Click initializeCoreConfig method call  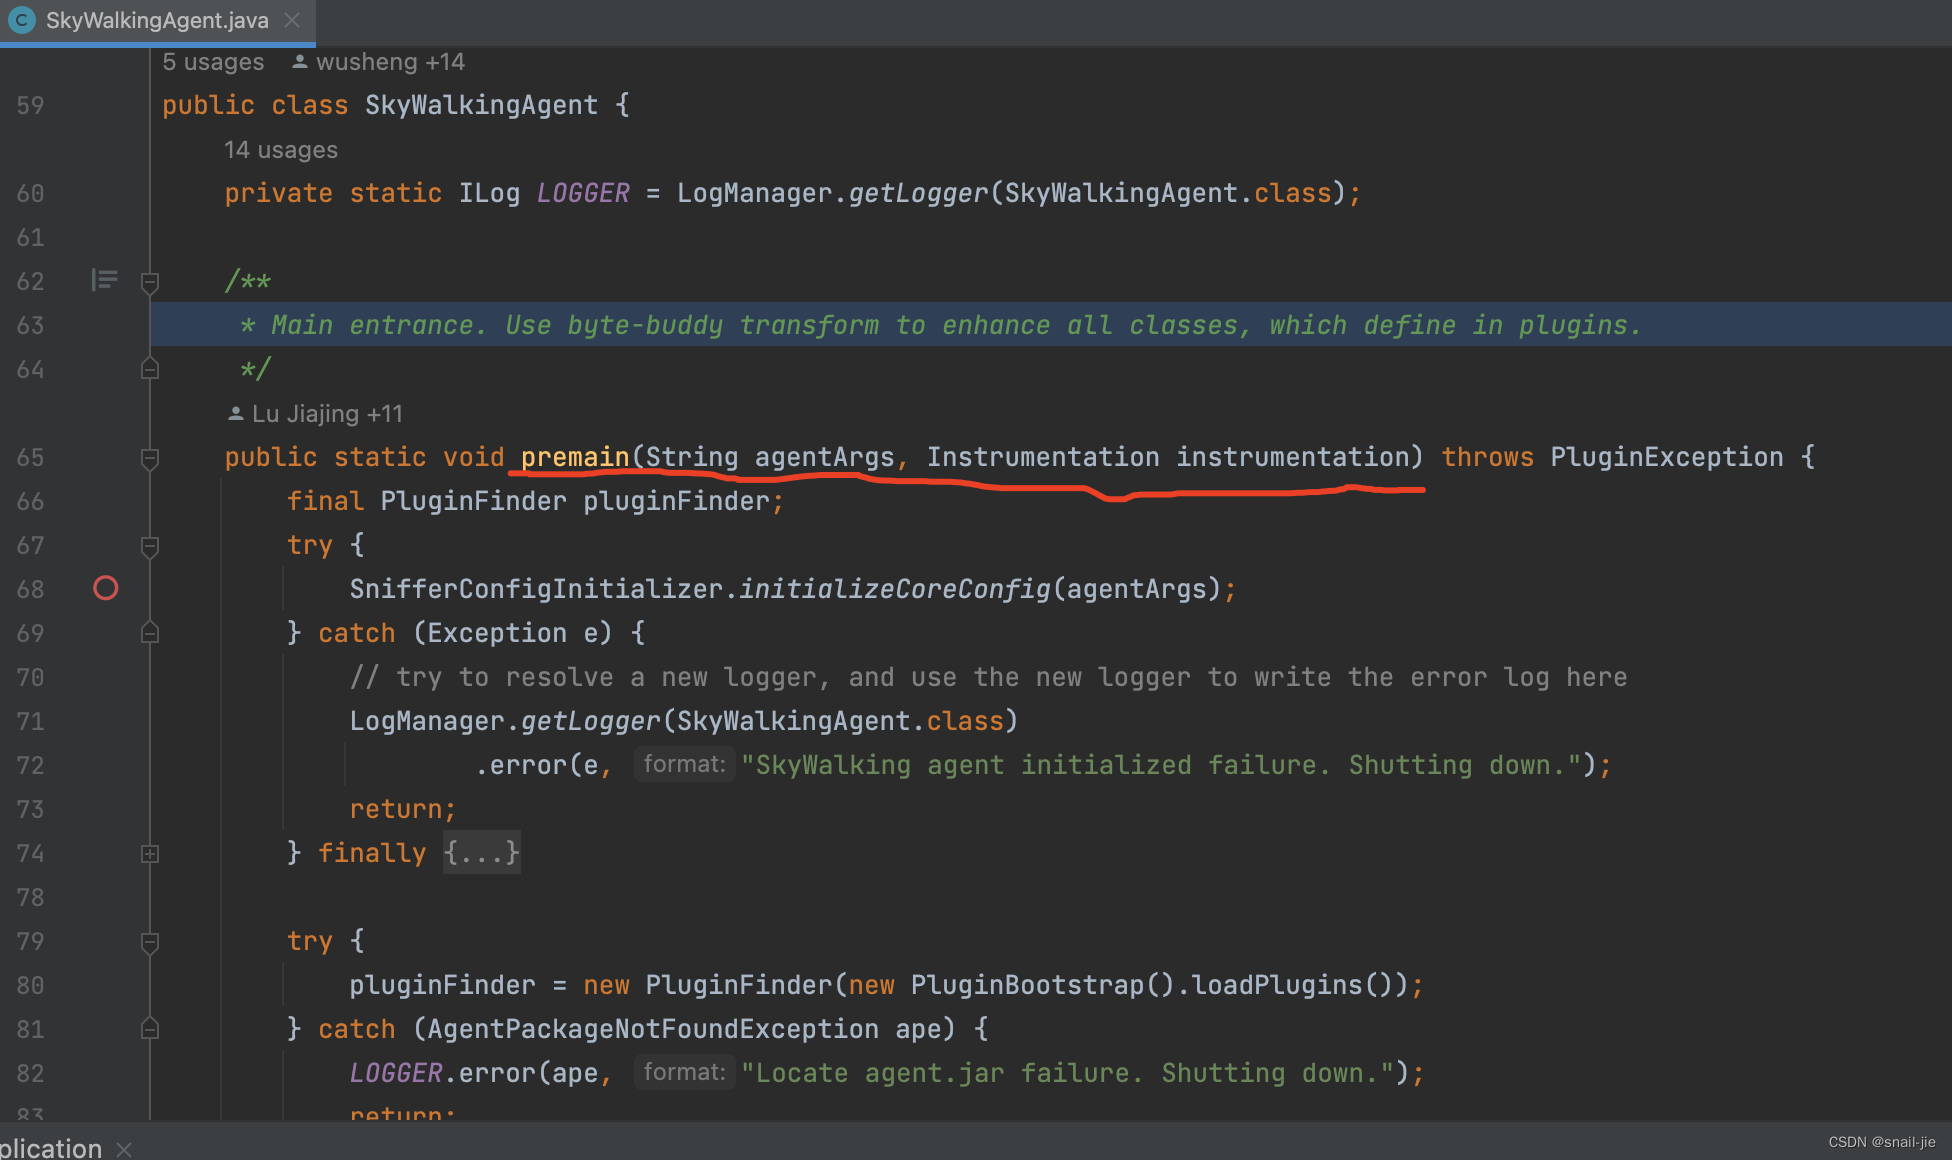pos(895,589)
